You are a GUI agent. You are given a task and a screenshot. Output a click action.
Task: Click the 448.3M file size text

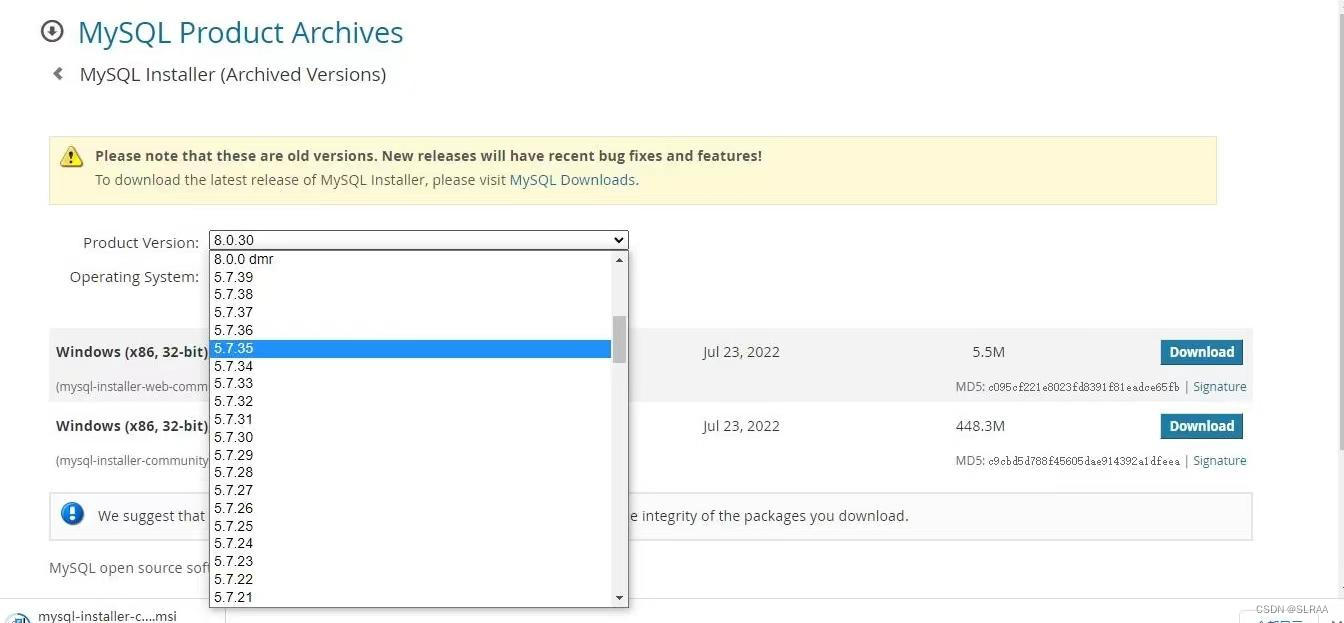(x=980, y=426)
